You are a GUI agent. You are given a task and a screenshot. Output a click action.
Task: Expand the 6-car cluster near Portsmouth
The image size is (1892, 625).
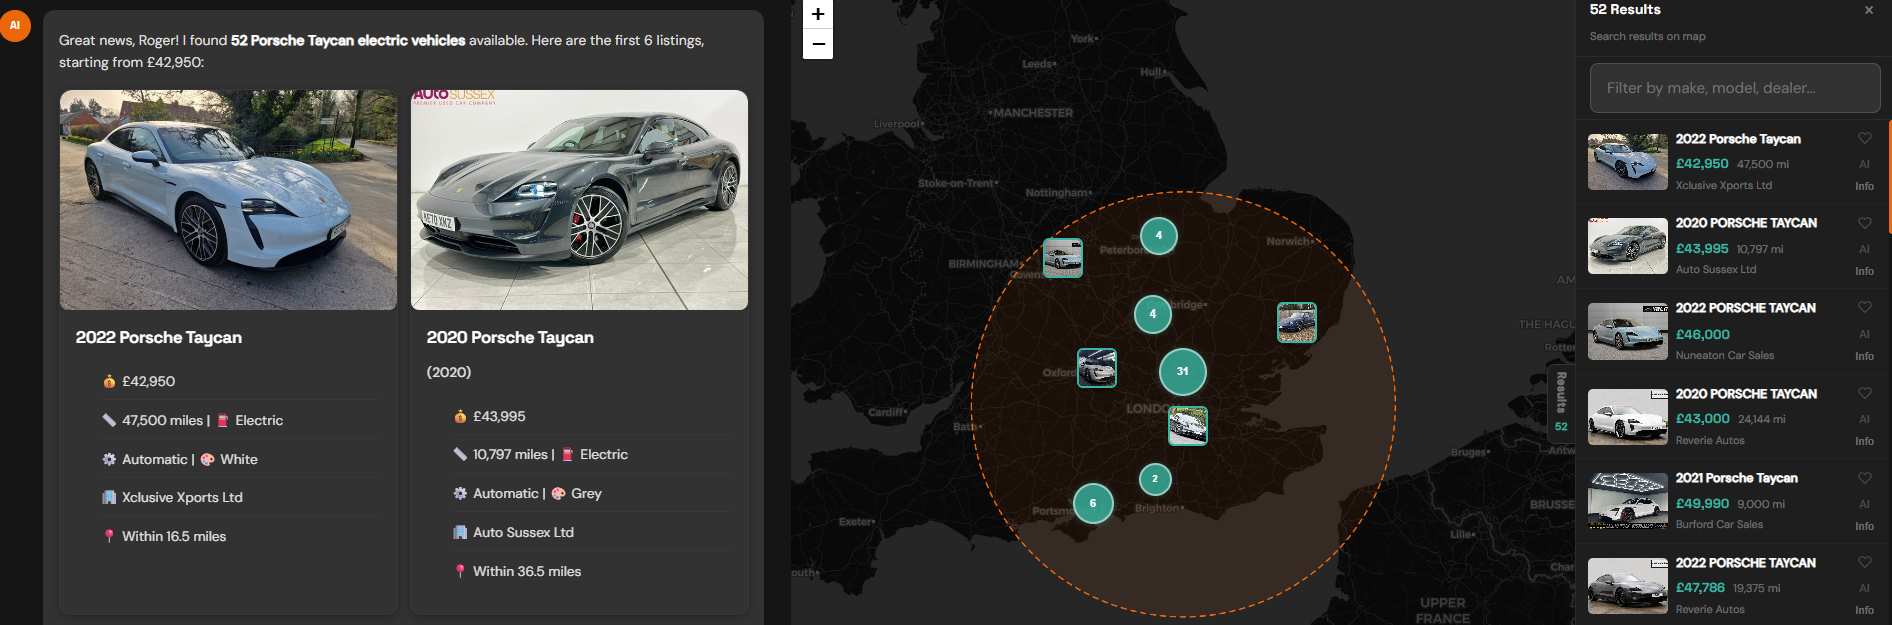click(x=1092, y=503)
